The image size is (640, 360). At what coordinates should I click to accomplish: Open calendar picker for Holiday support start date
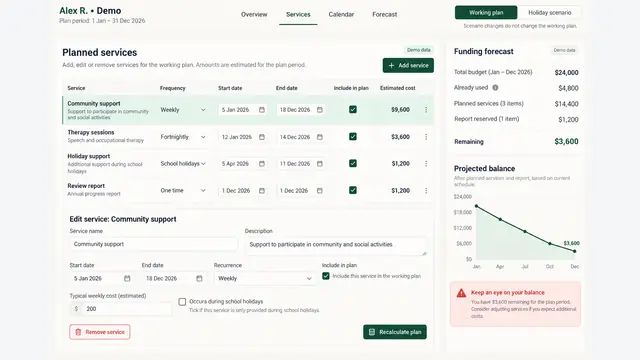[x=262, y=164]
